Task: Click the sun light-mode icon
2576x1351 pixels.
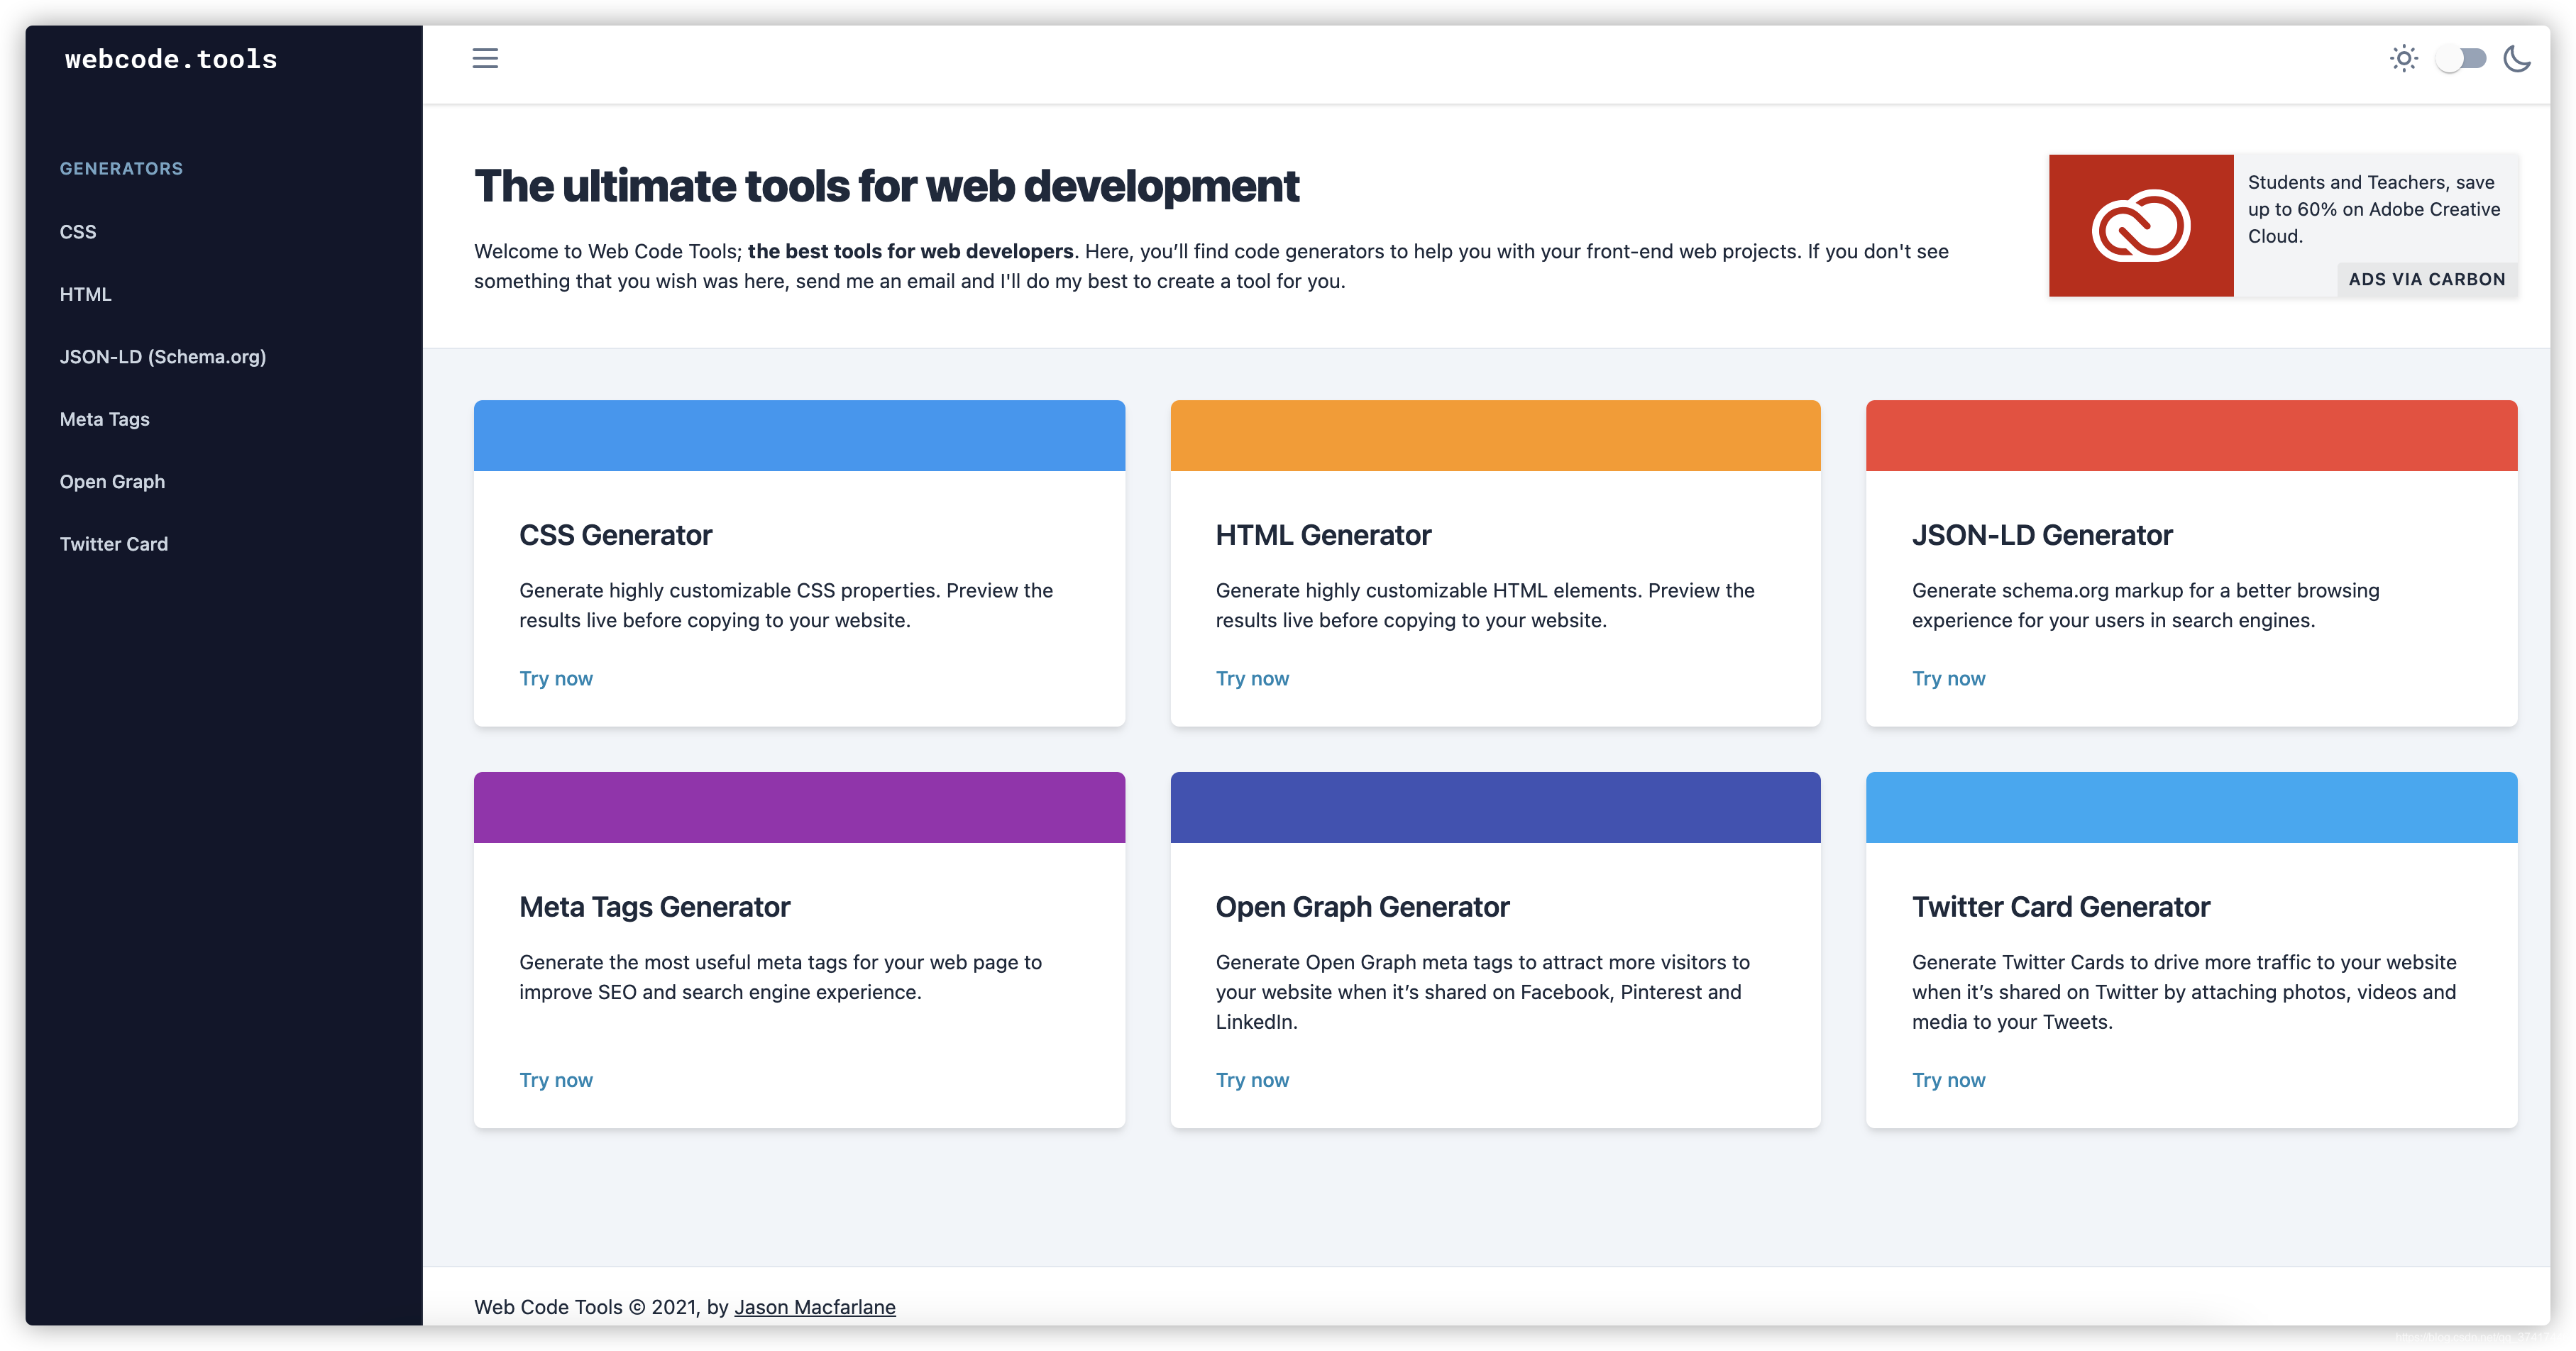Action: coord(2404,58)
